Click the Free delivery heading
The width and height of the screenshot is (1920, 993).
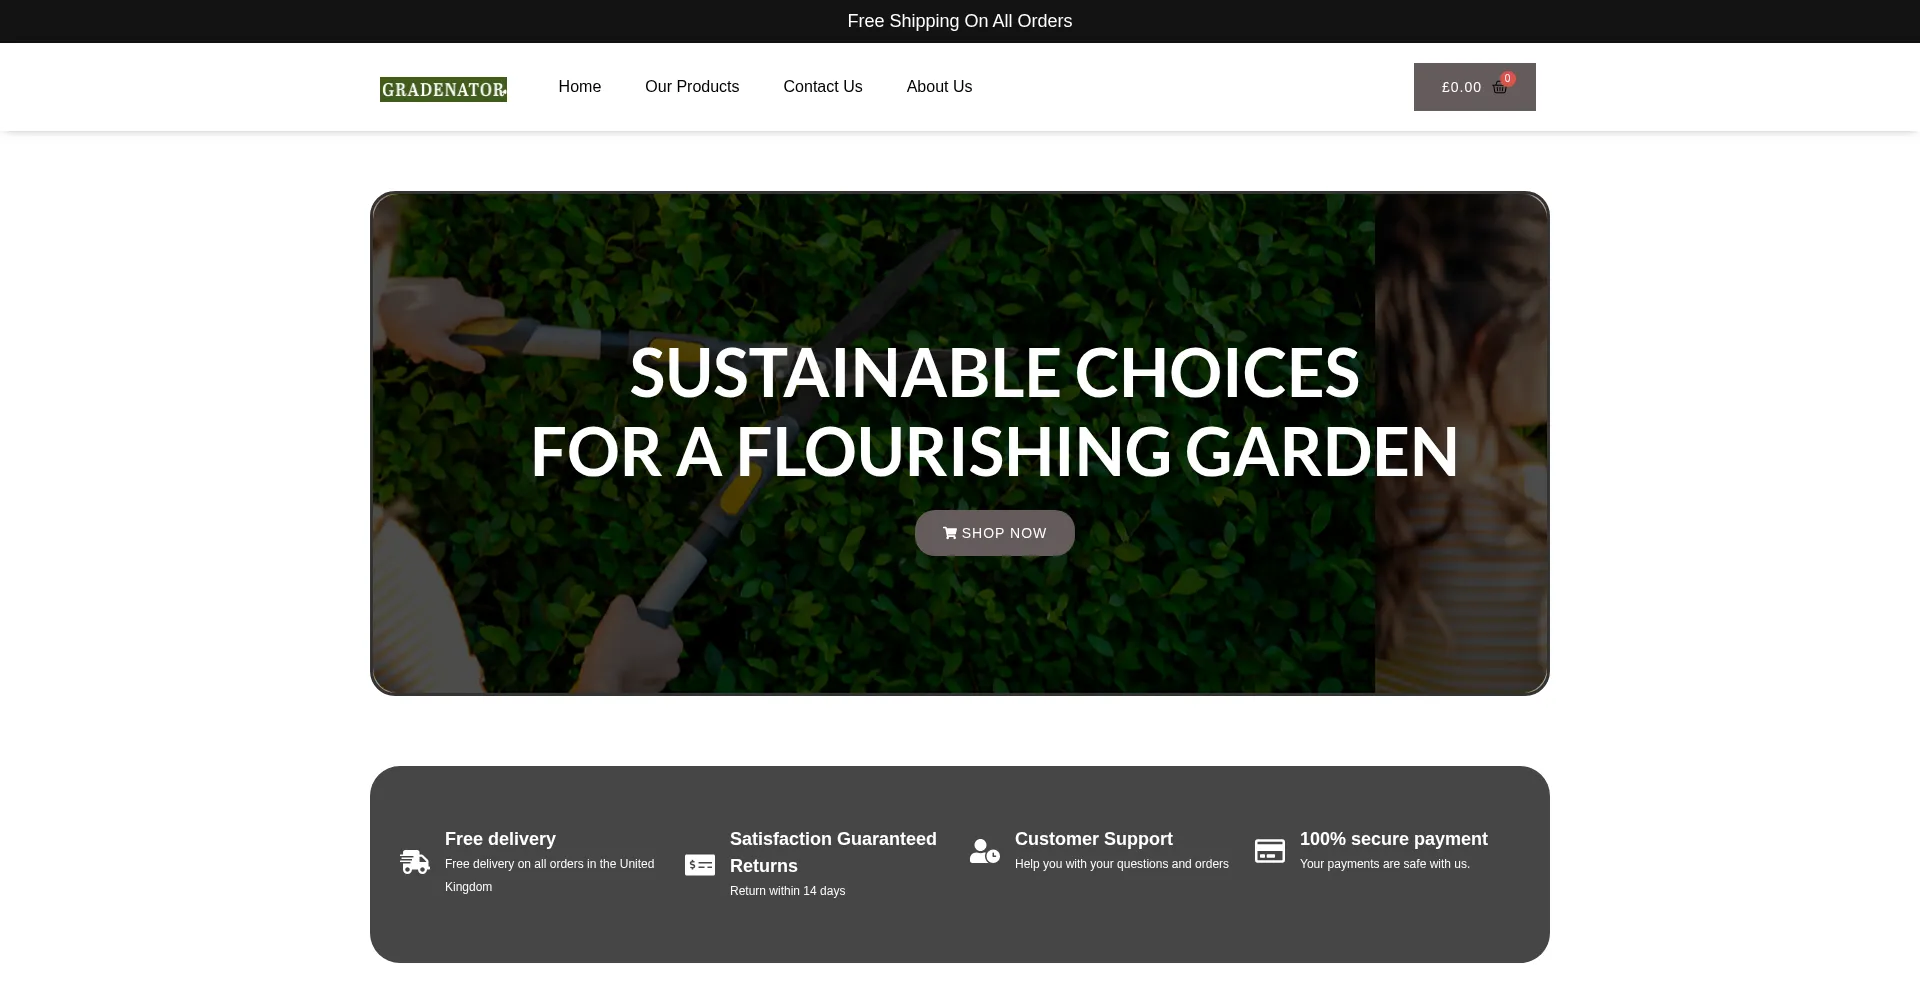[500, 839]
